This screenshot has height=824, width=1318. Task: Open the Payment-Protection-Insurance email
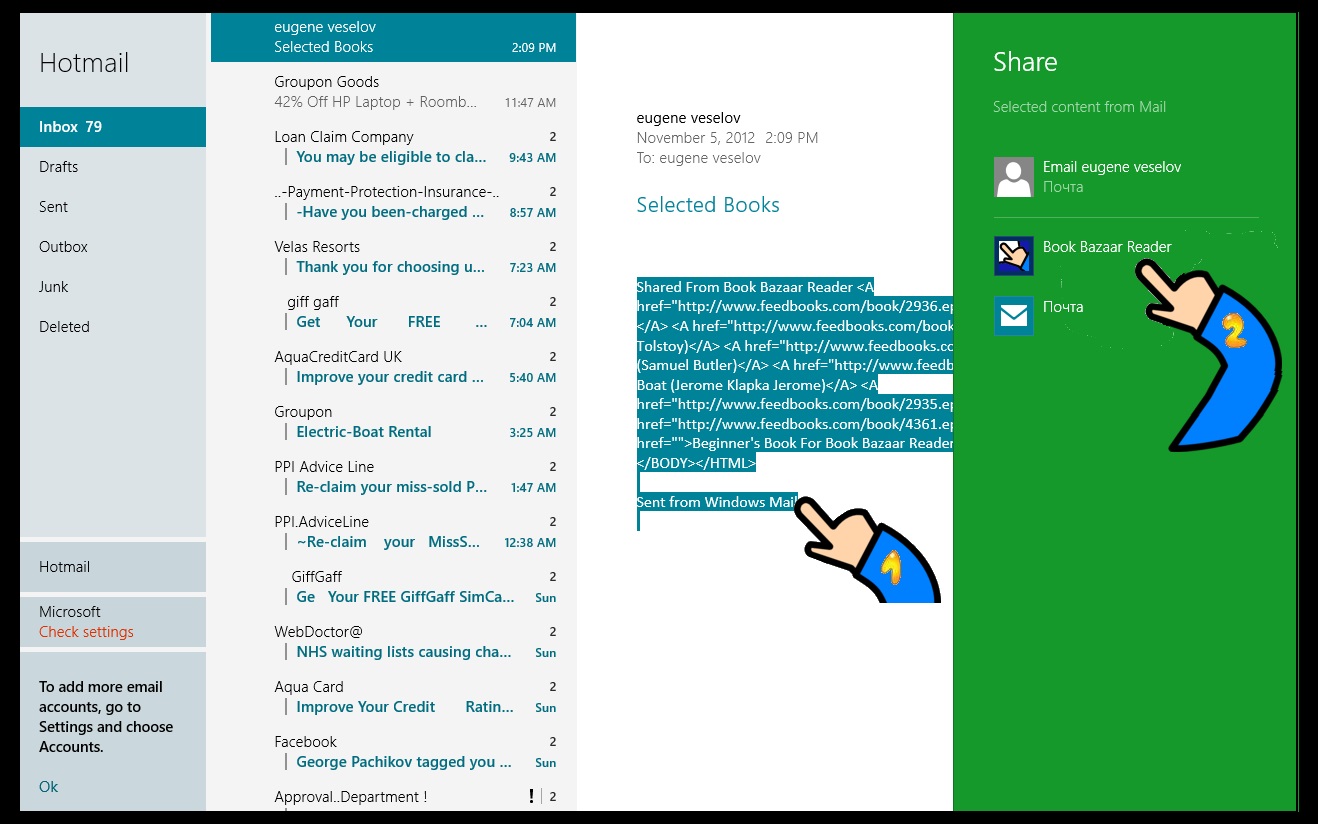coord(393,202)
